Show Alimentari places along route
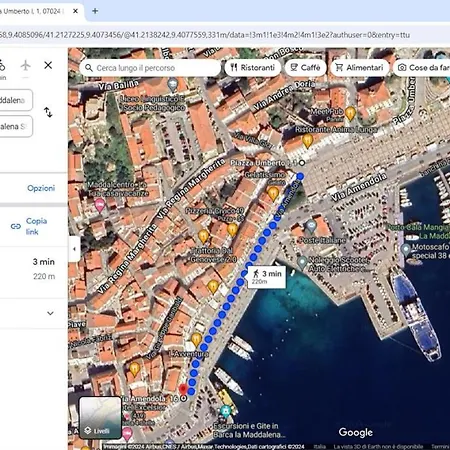This screenshot has width=450, height=450. [360, 68]
